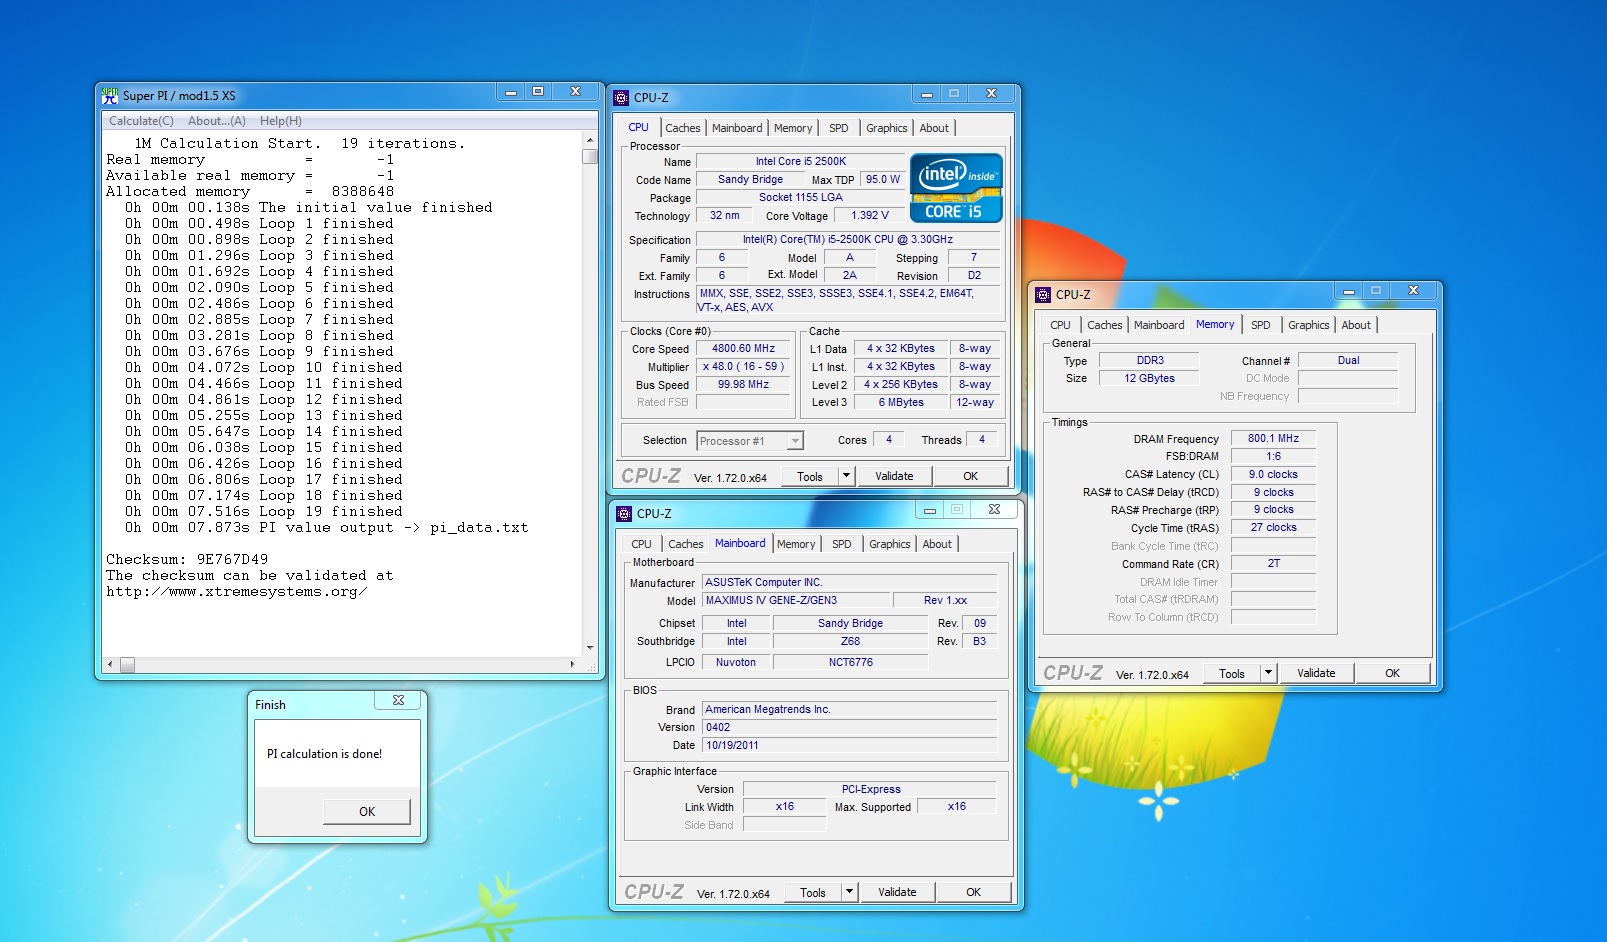Click the DRAM Frequency value 800.1 MHz
The height and width of the screenshot is (942, 1607).
tap(1273, 438)
